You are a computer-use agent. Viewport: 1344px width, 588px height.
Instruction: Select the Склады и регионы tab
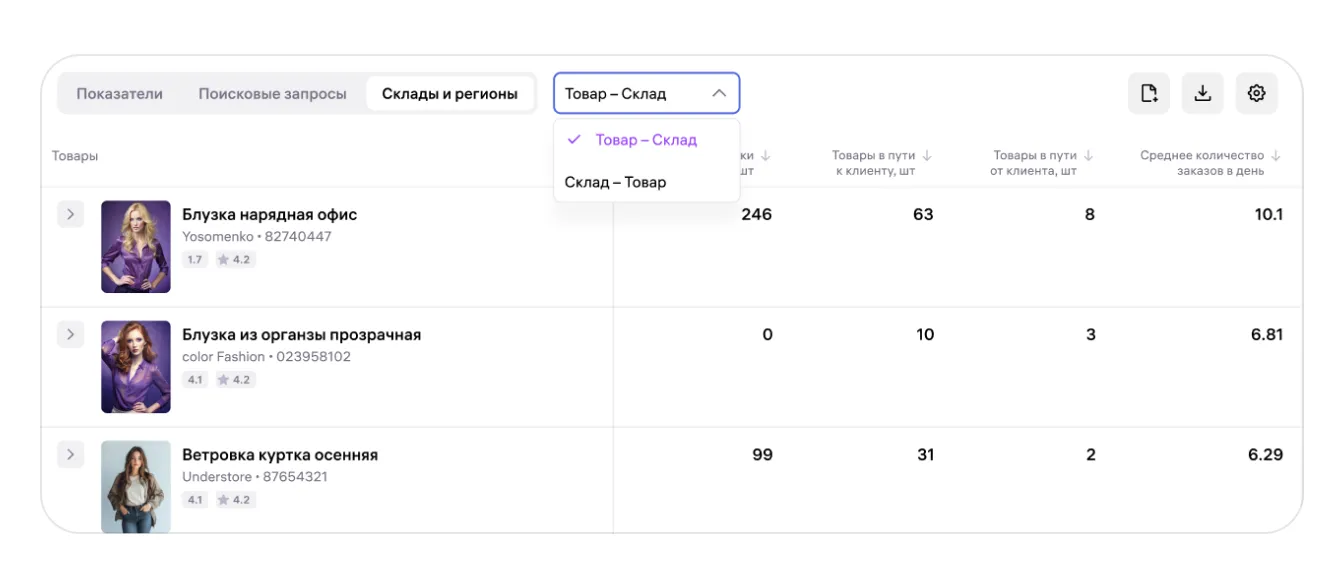click(x=450, y=94)
